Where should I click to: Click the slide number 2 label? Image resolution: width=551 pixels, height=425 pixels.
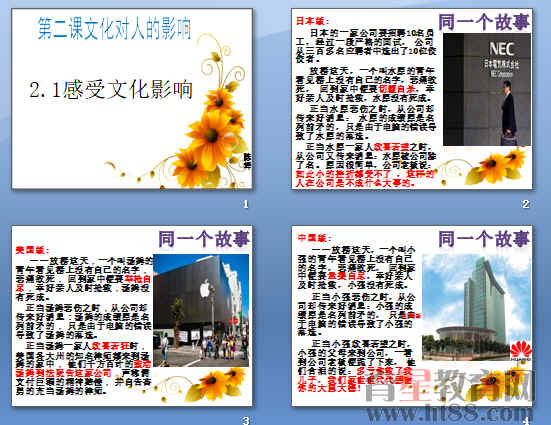[x=525, y=204]
